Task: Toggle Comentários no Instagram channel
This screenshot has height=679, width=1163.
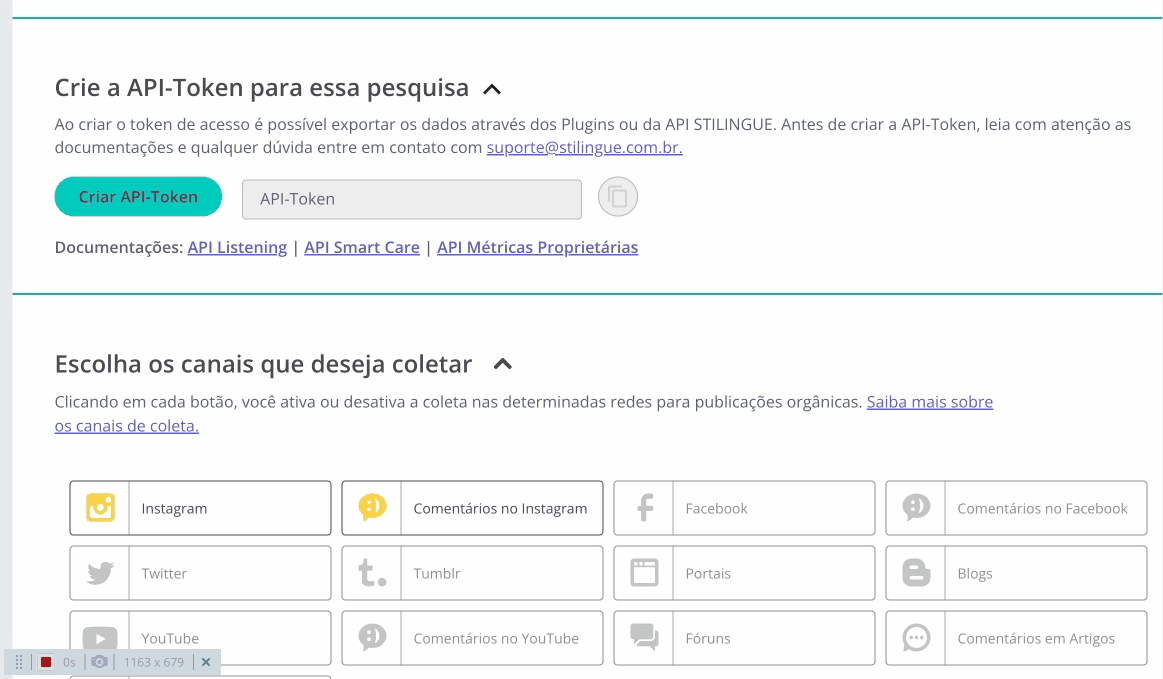Action: (472, 508)
